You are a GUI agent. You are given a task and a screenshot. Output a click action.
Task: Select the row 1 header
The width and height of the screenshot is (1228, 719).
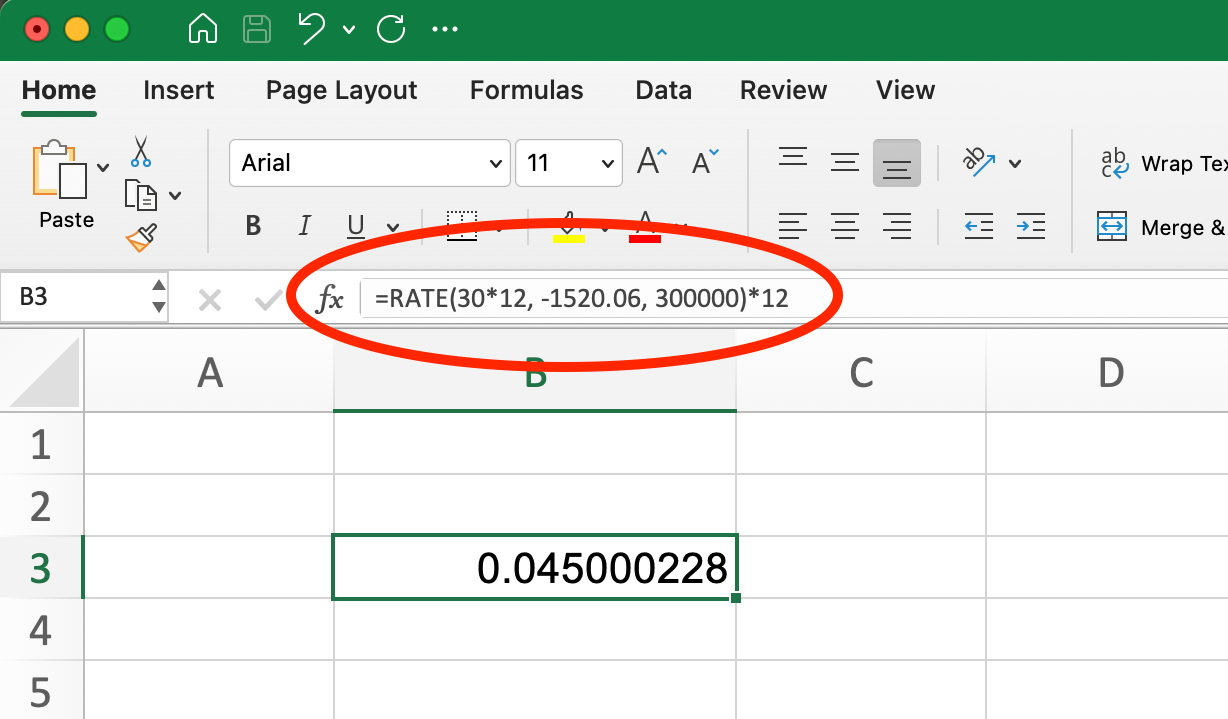tap(41, 444)
